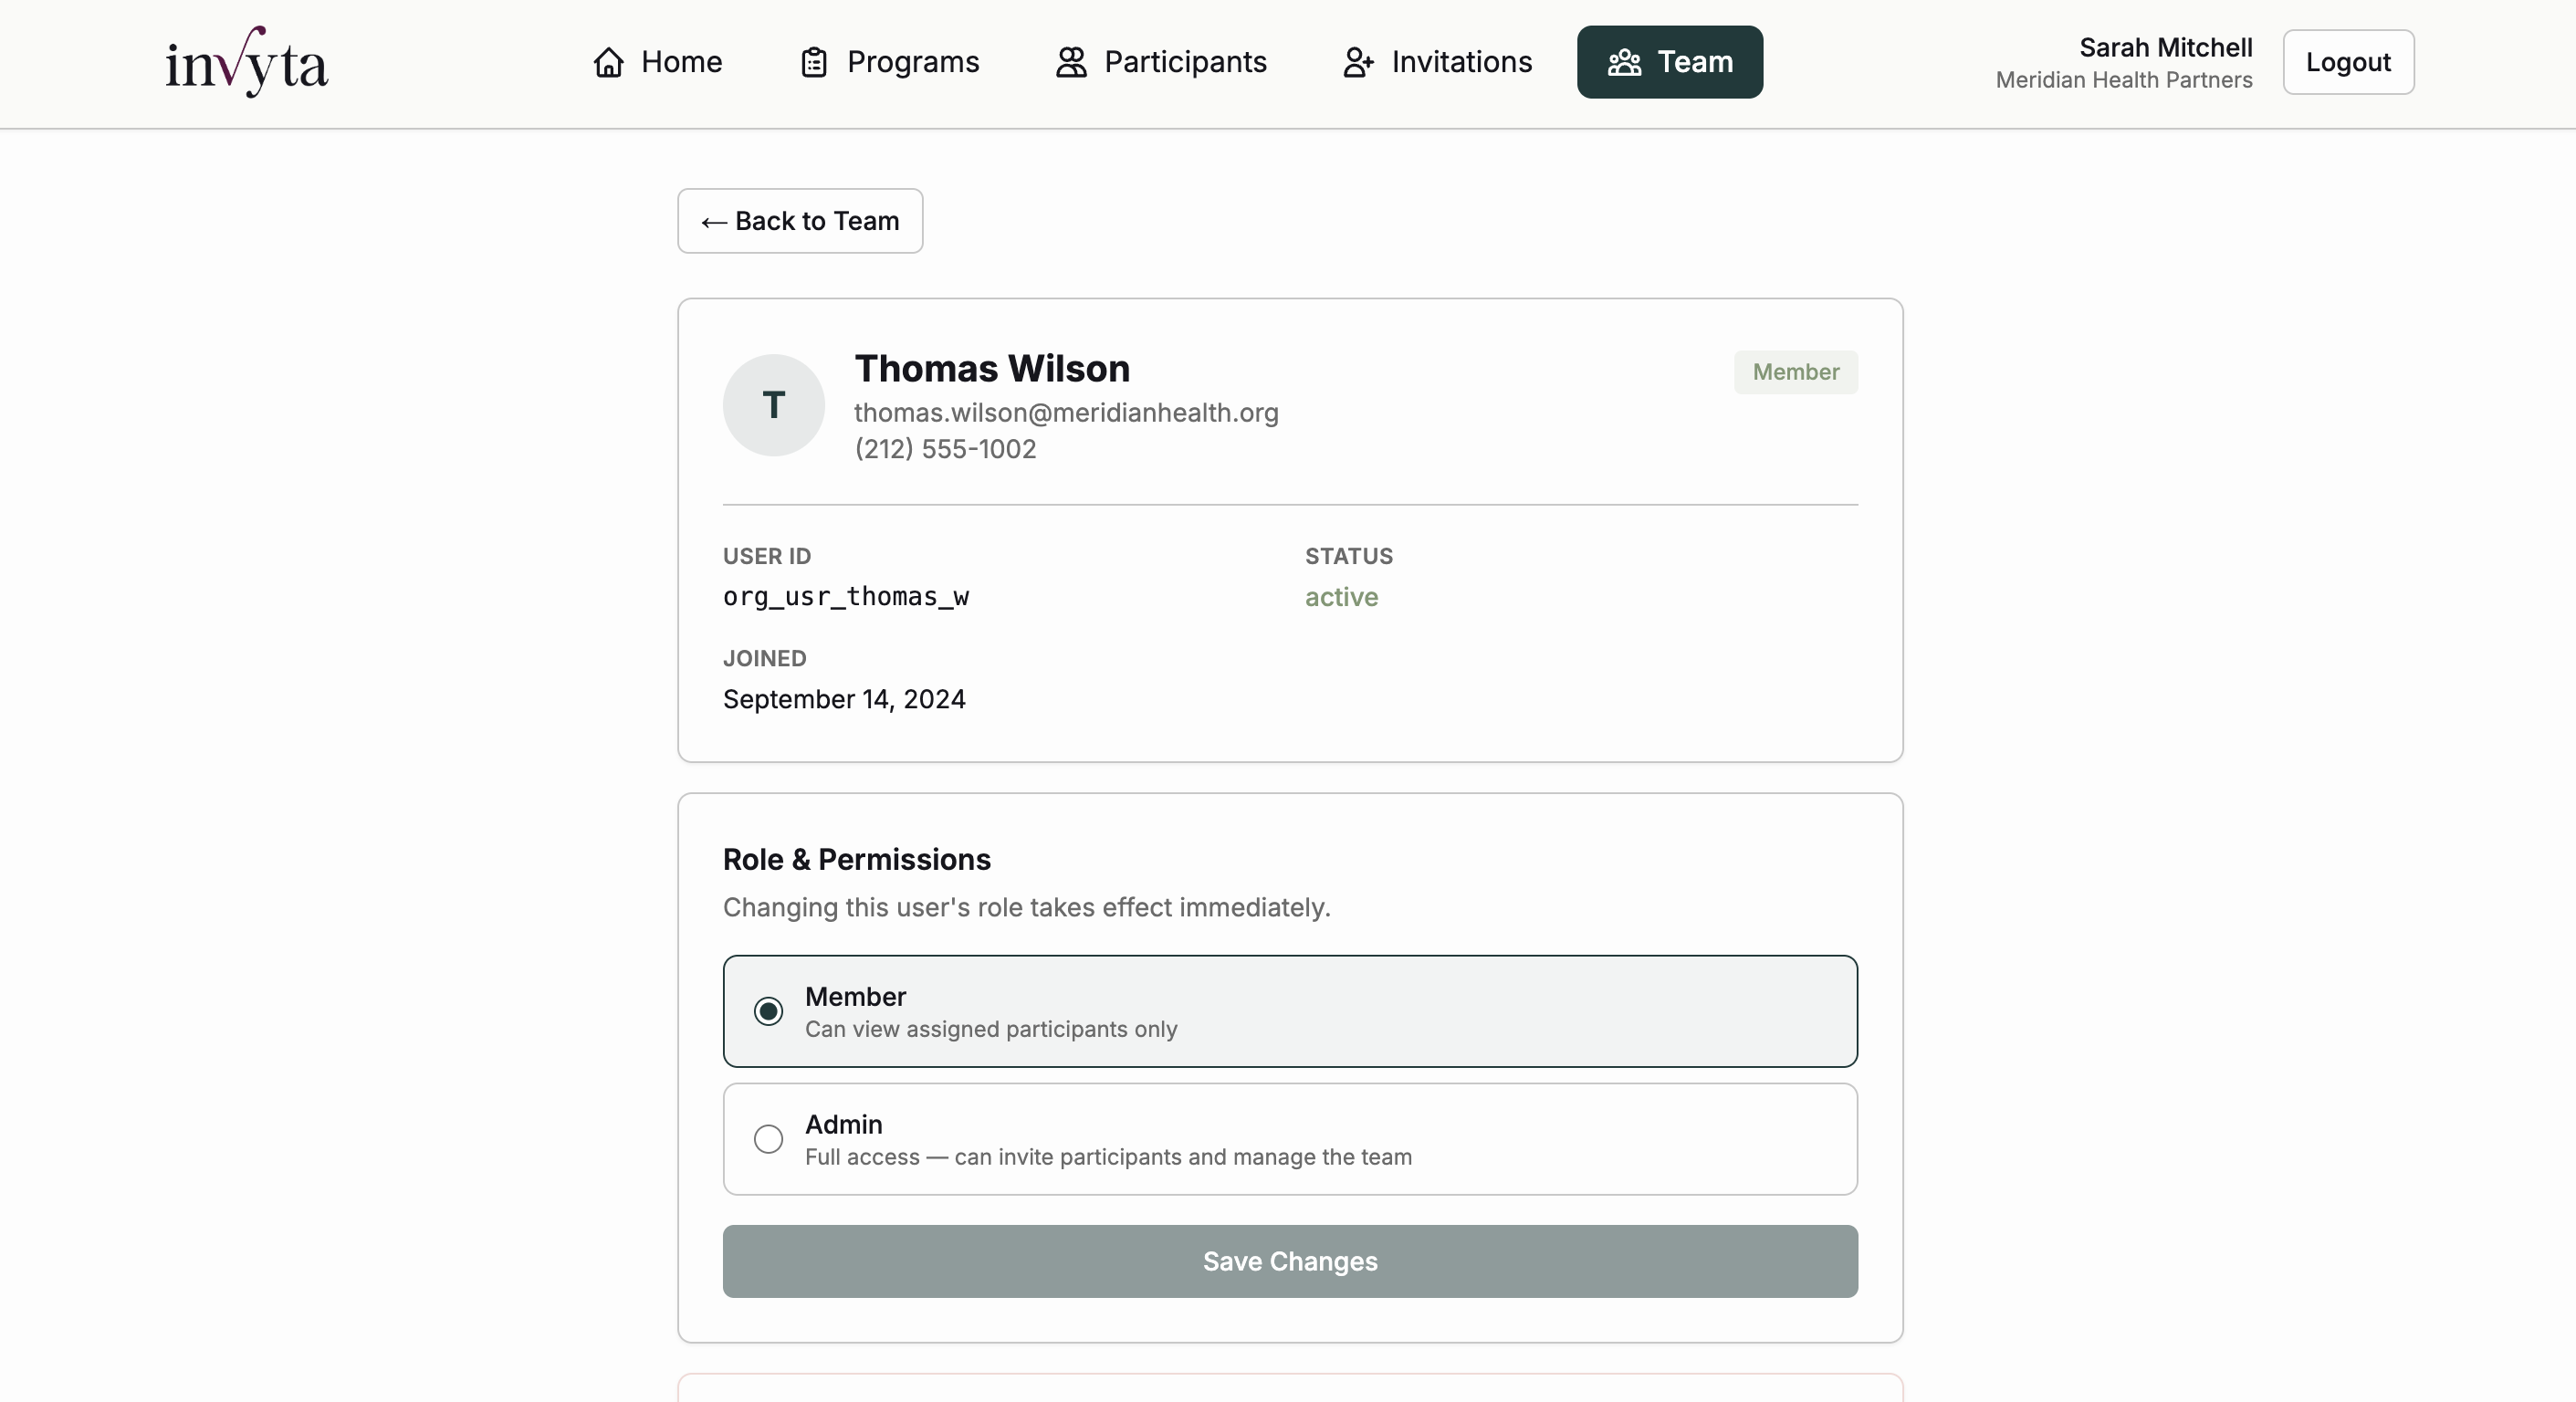Viewport: 2576px width, 1402px height.
Task: Click user ID org_usr_thomas_w
Action: tap(846, 597)
